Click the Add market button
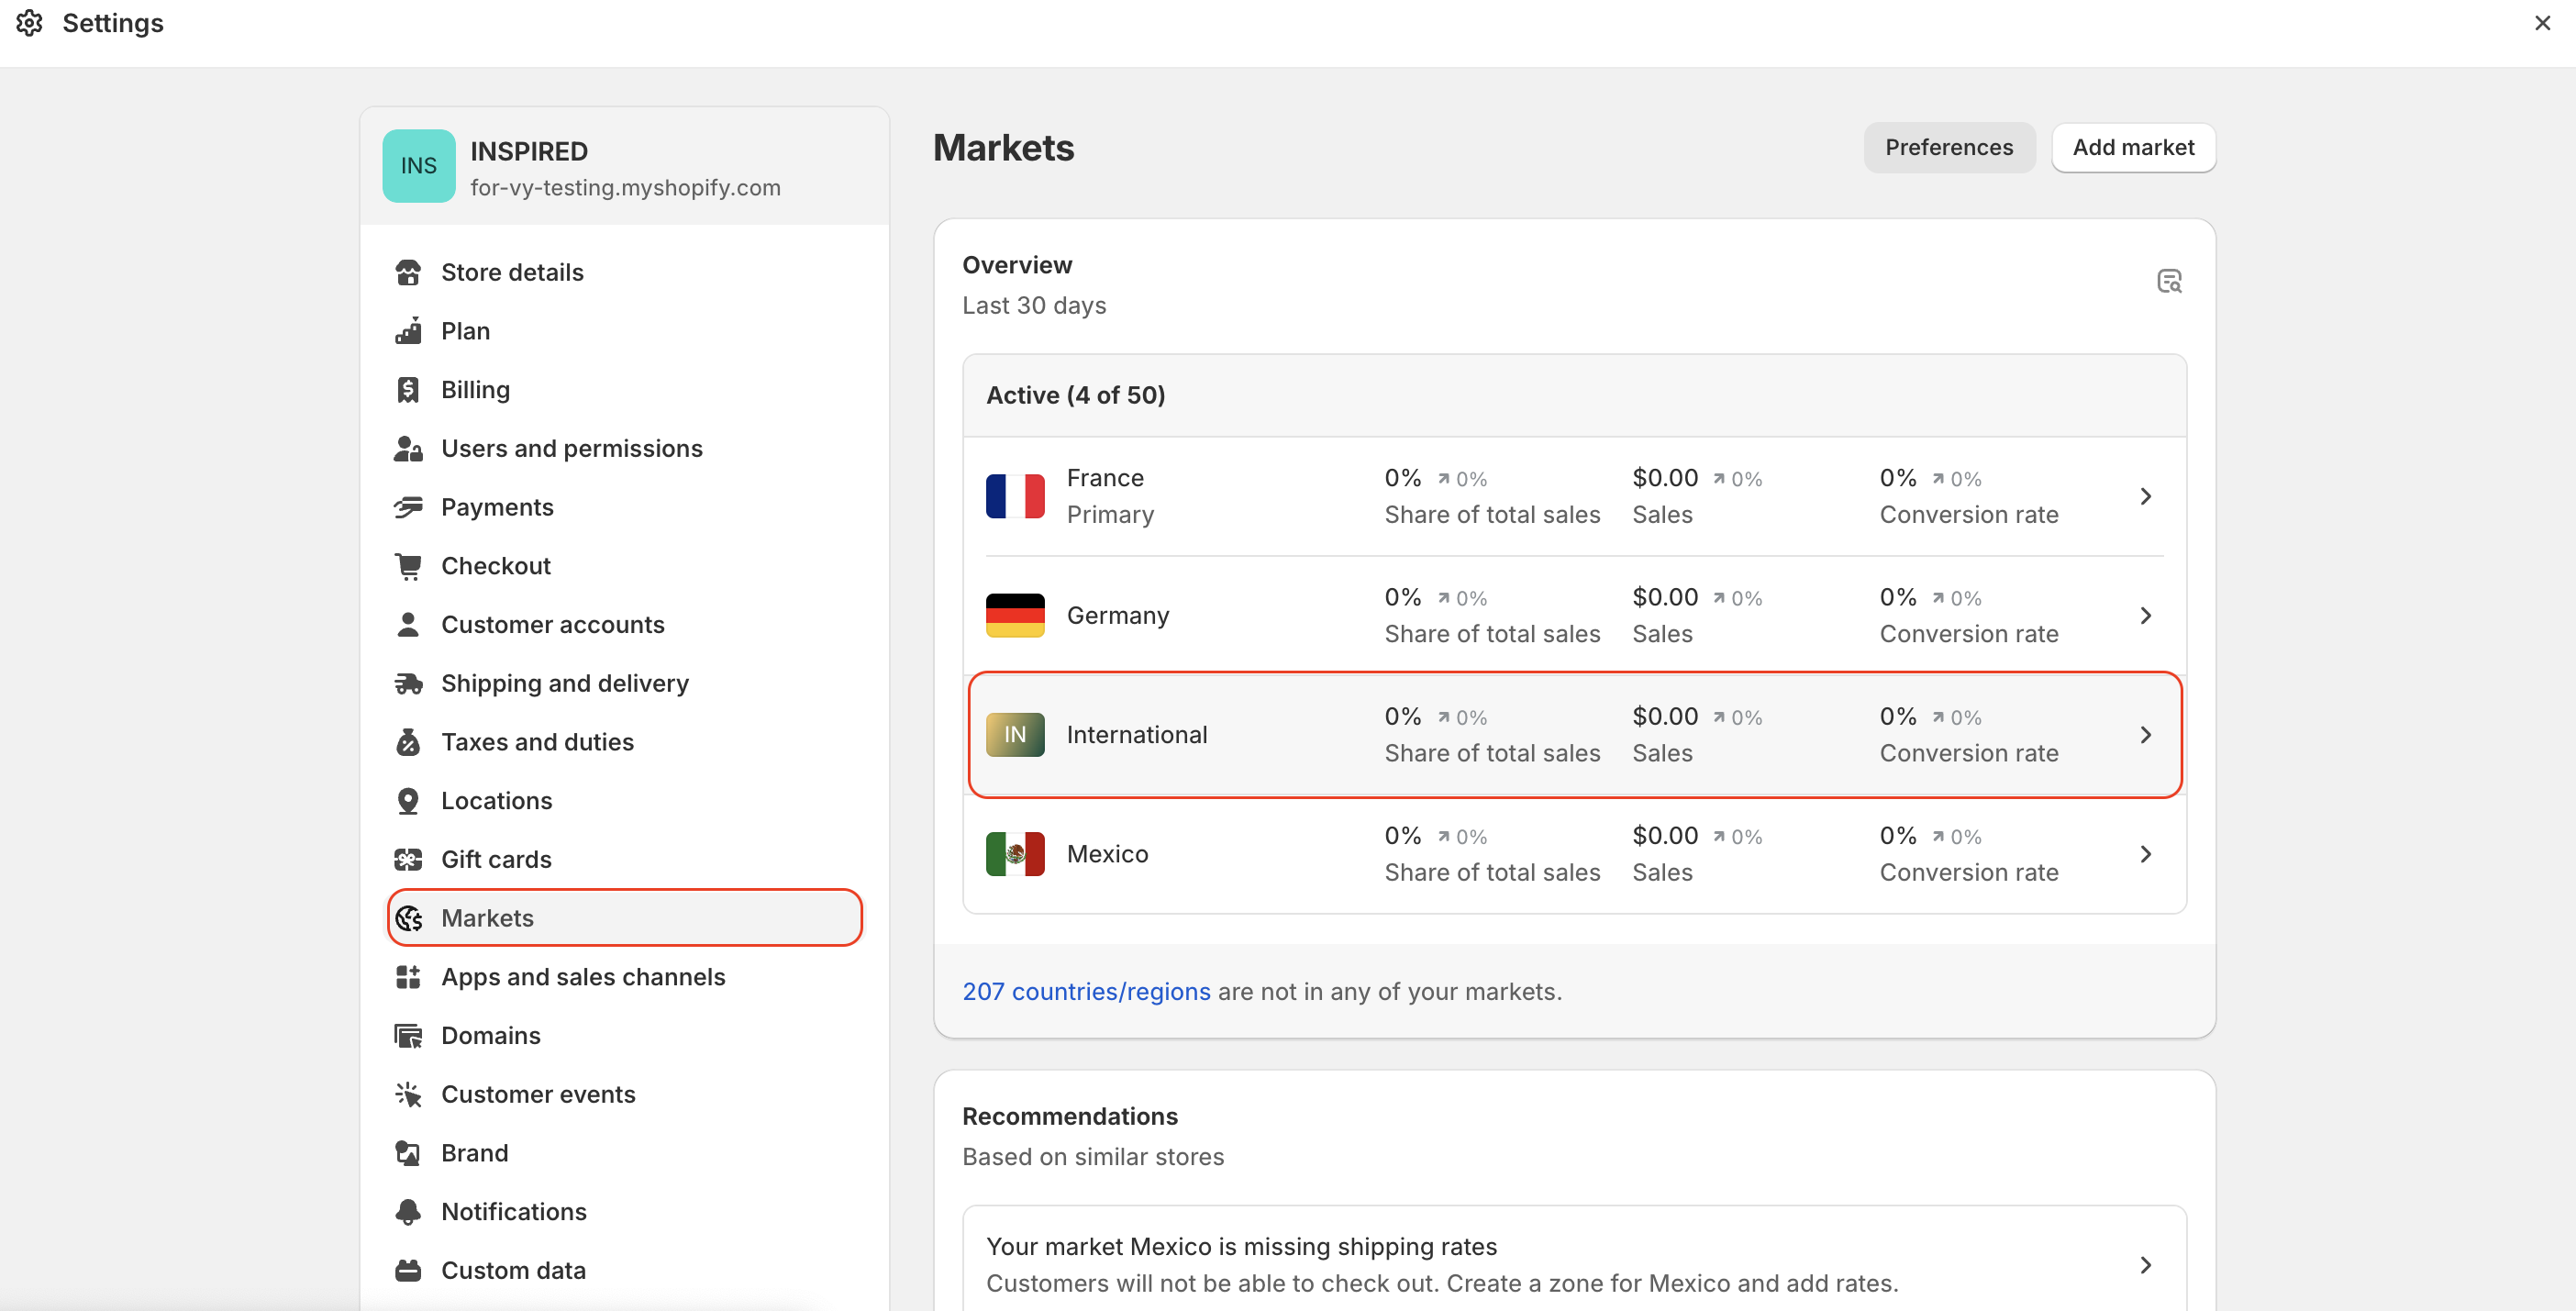The height and width of the screenshot is (1311, 2576). tap(2132, 148)
